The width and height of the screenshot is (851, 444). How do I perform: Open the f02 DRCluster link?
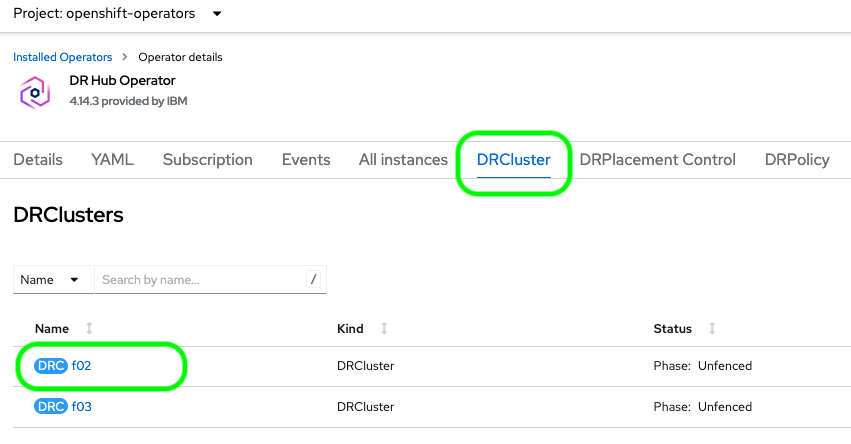tap(82, 366)
